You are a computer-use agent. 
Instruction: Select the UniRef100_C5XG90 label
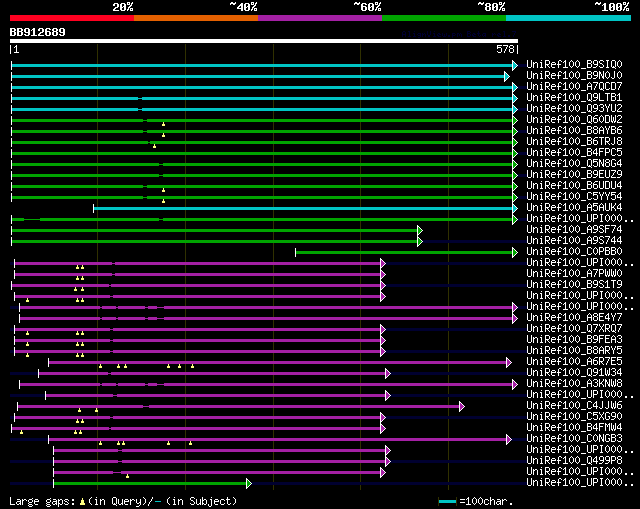(x=574, y=417)
